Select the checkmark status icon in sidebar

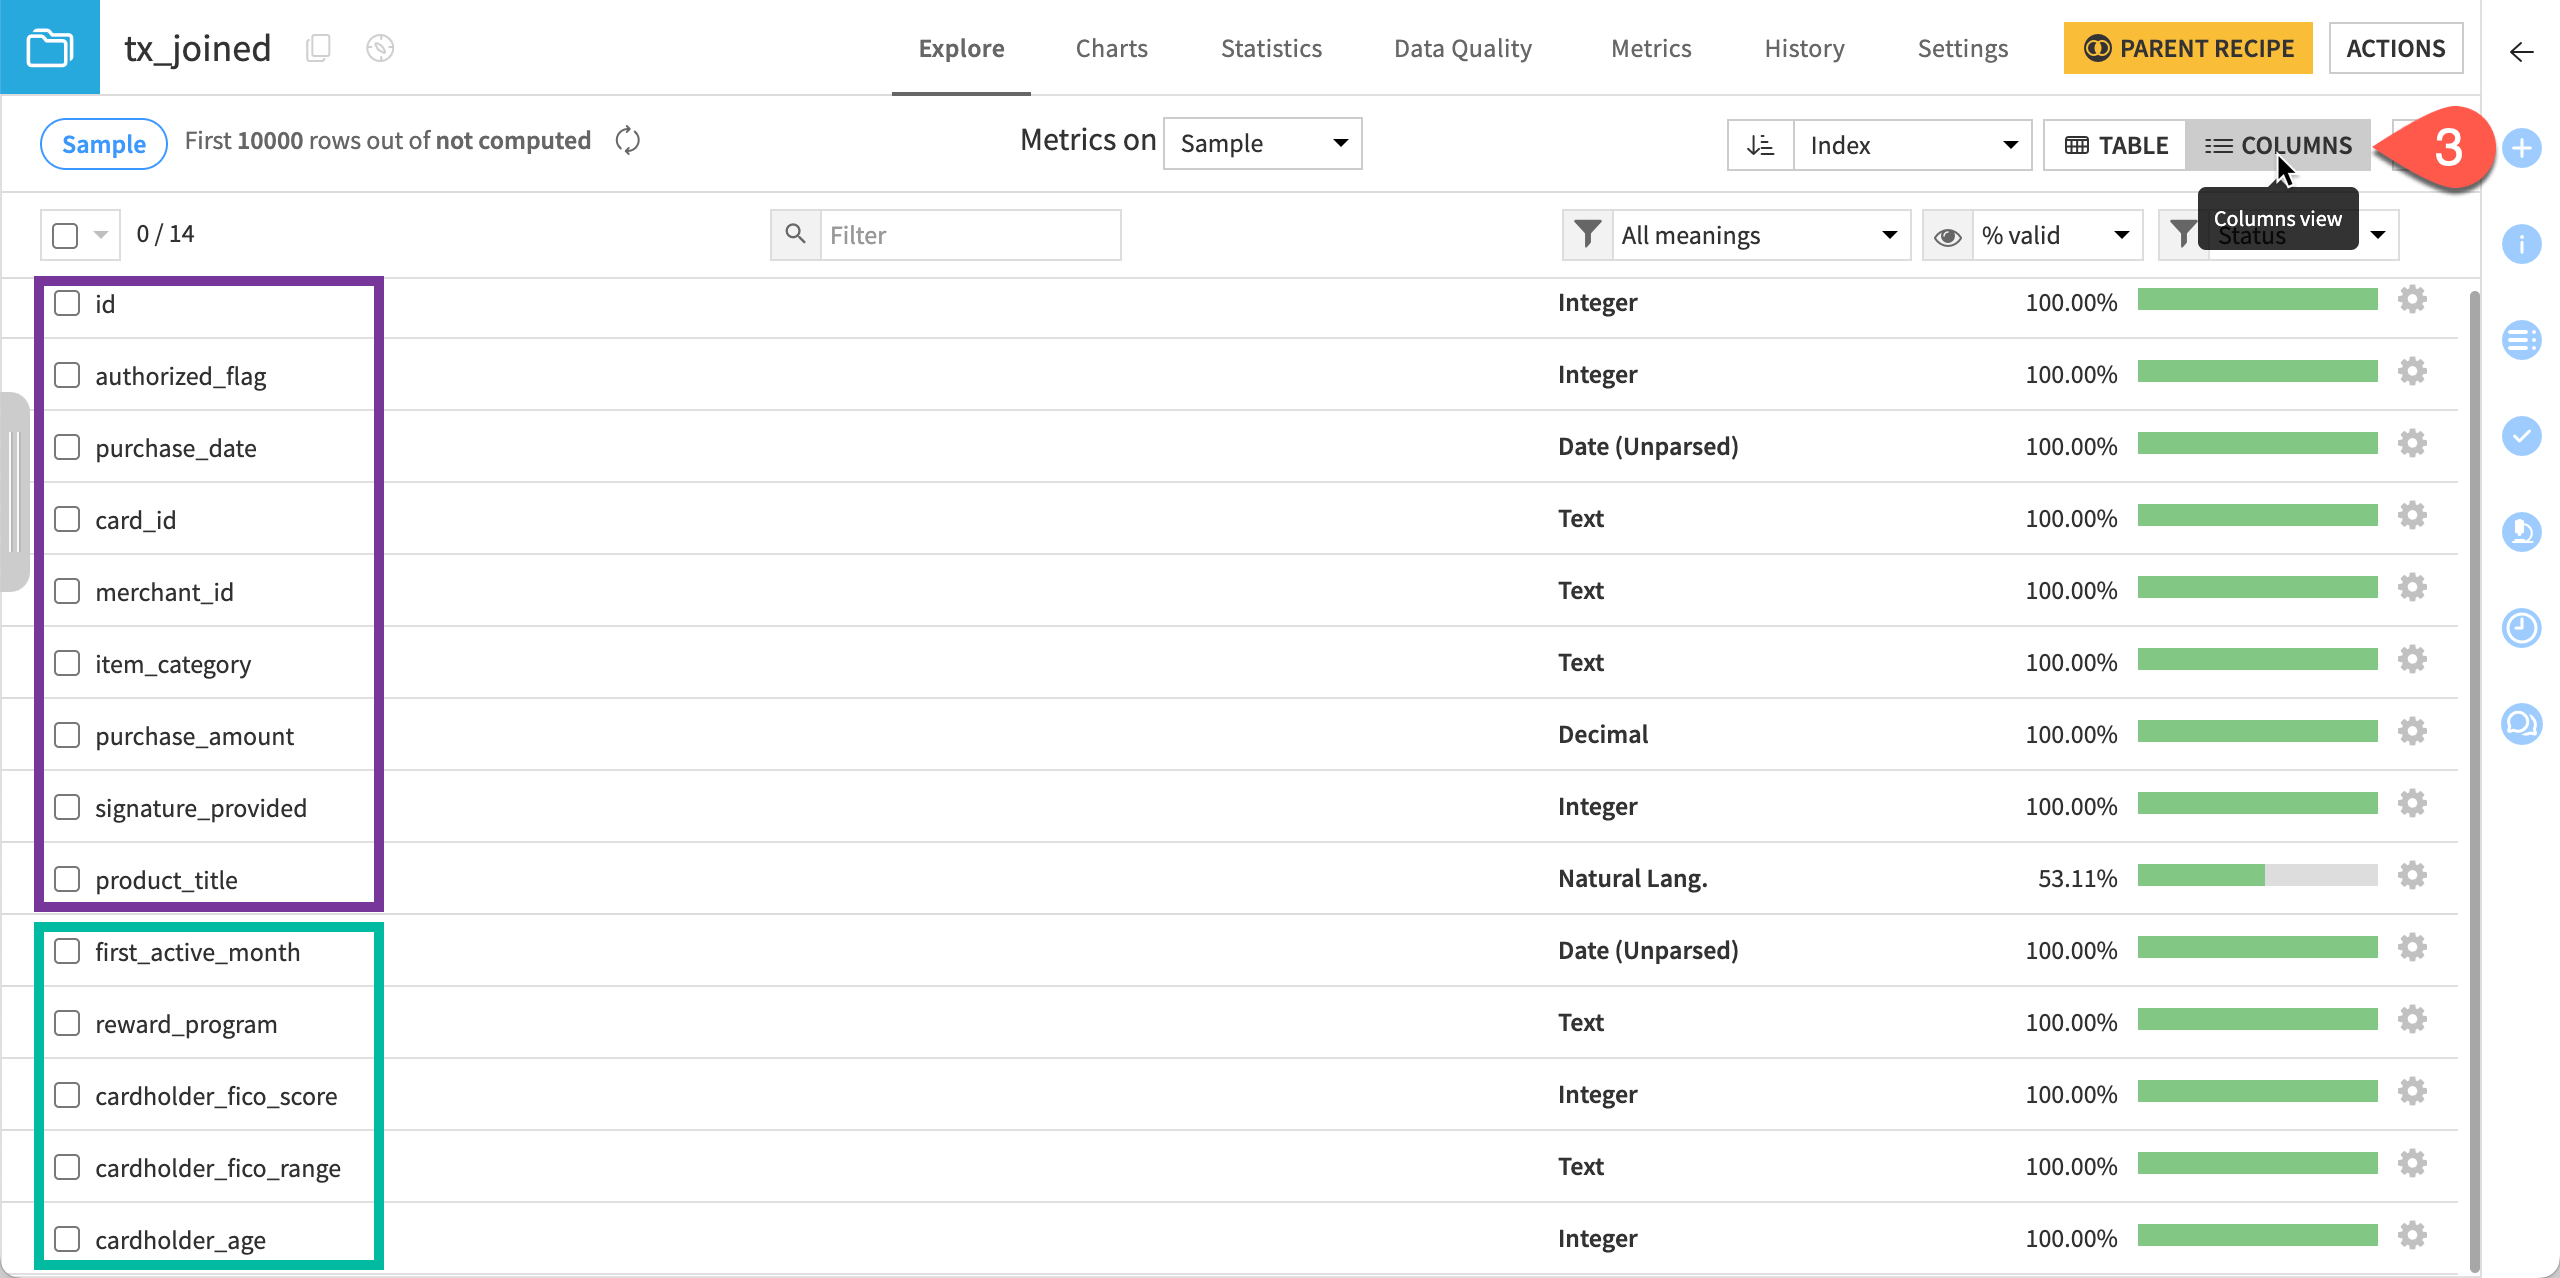[x=2522, y=436]
